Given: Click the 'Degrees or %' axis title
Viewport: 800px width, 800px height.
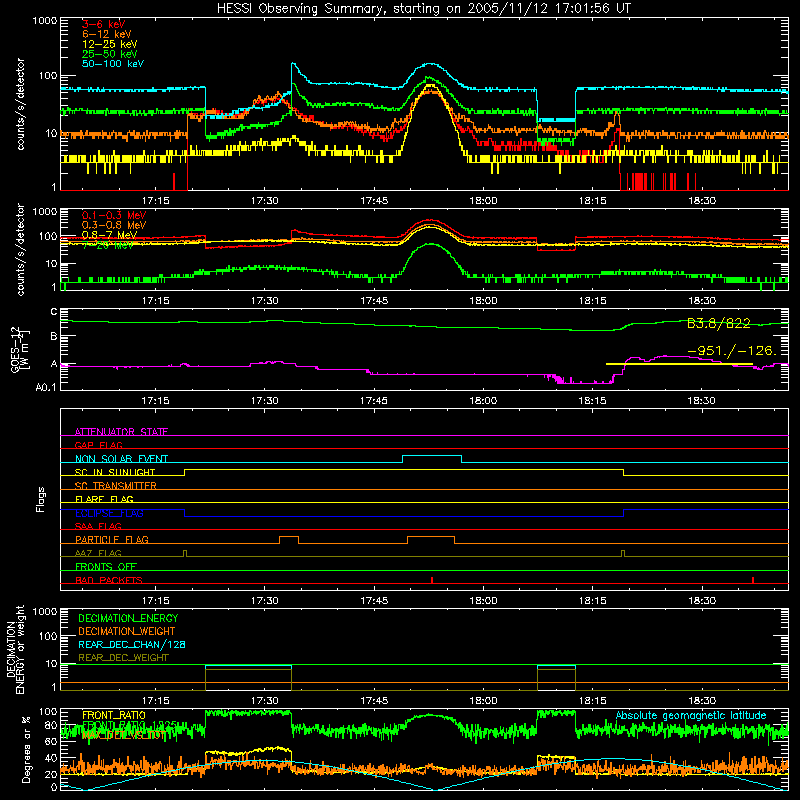Looking at the screenshot, I should (26, 749).
